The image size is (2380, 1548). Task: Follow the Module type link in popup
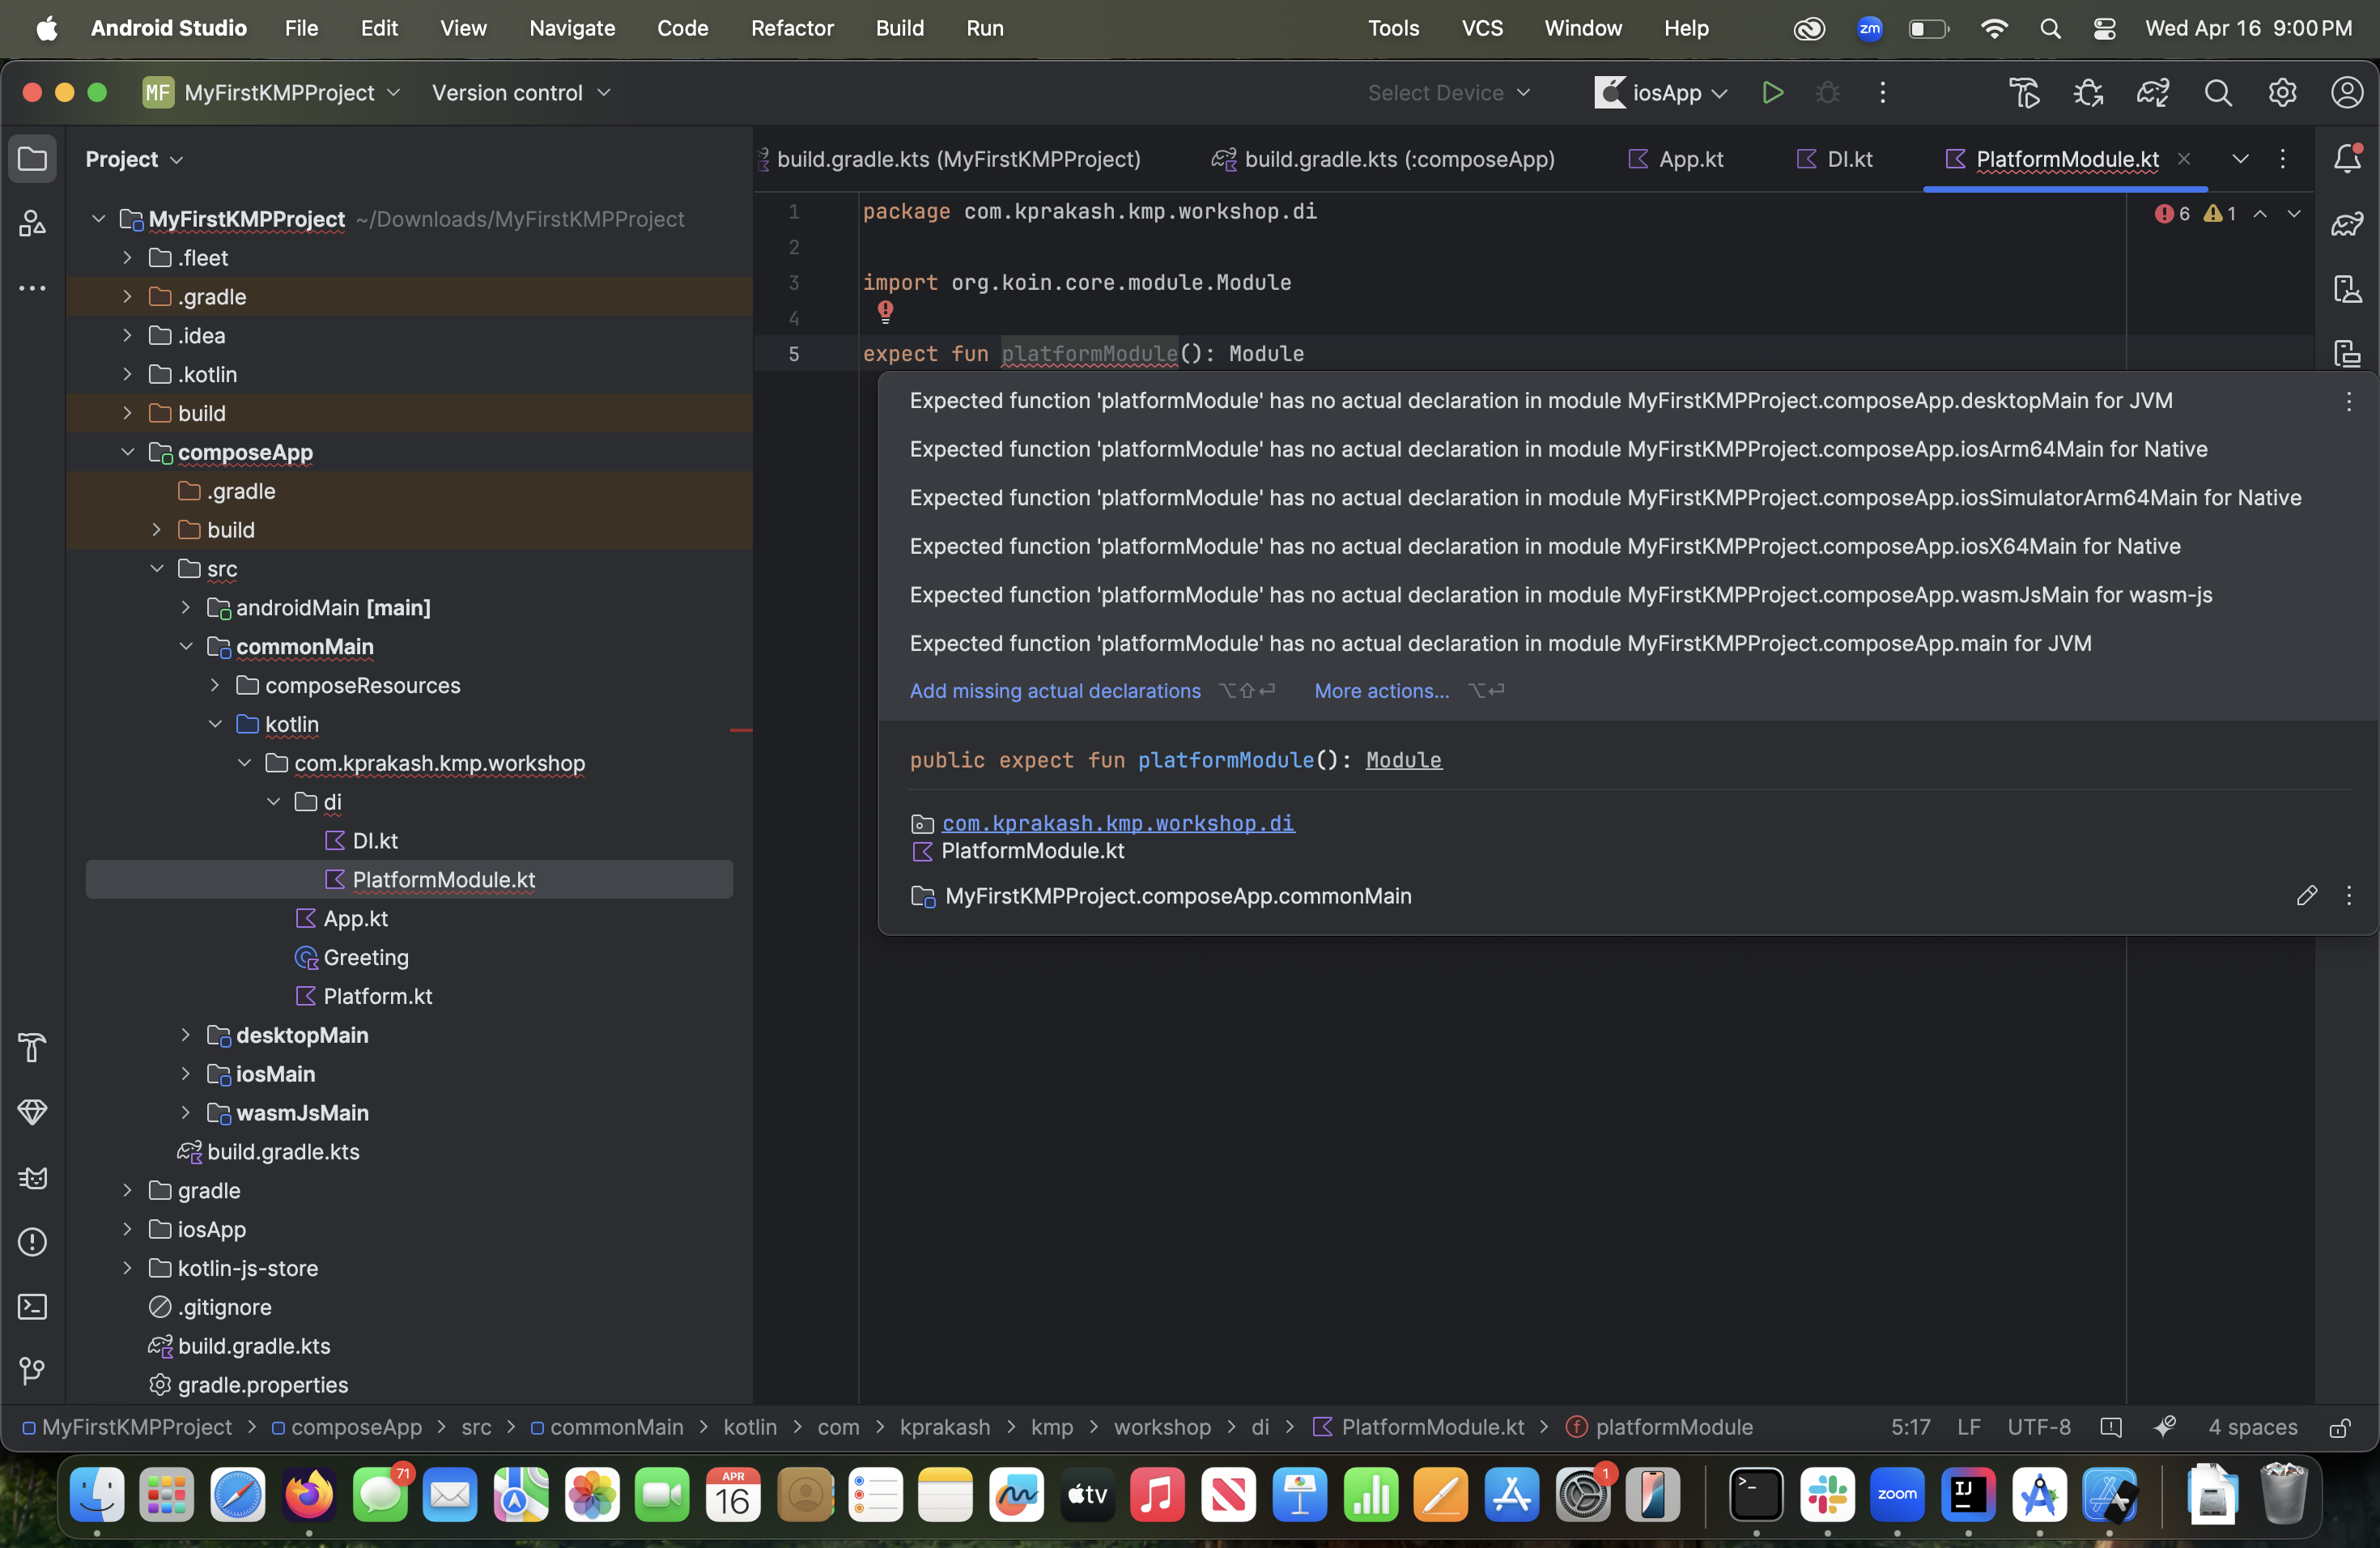1403,760
